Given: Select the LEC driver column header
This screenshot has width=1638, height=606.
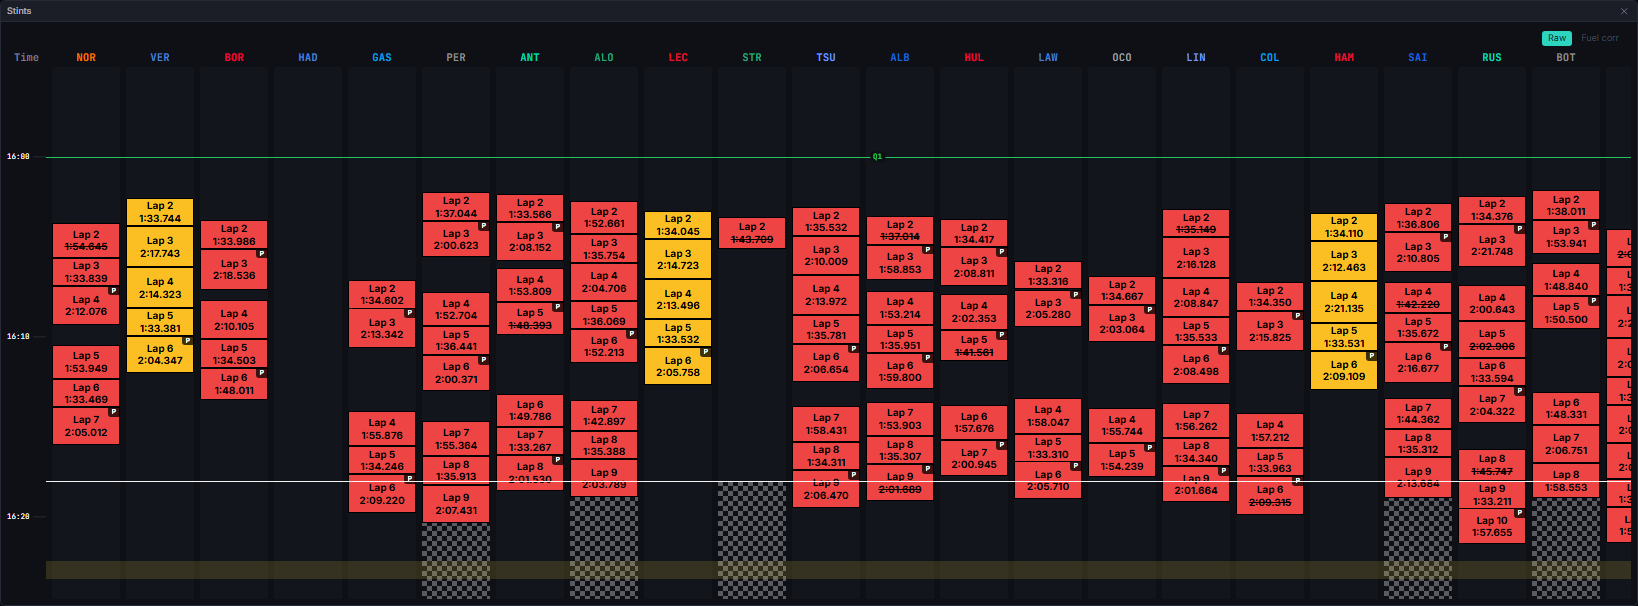Looking at the screenshot, I should [678, 58].
